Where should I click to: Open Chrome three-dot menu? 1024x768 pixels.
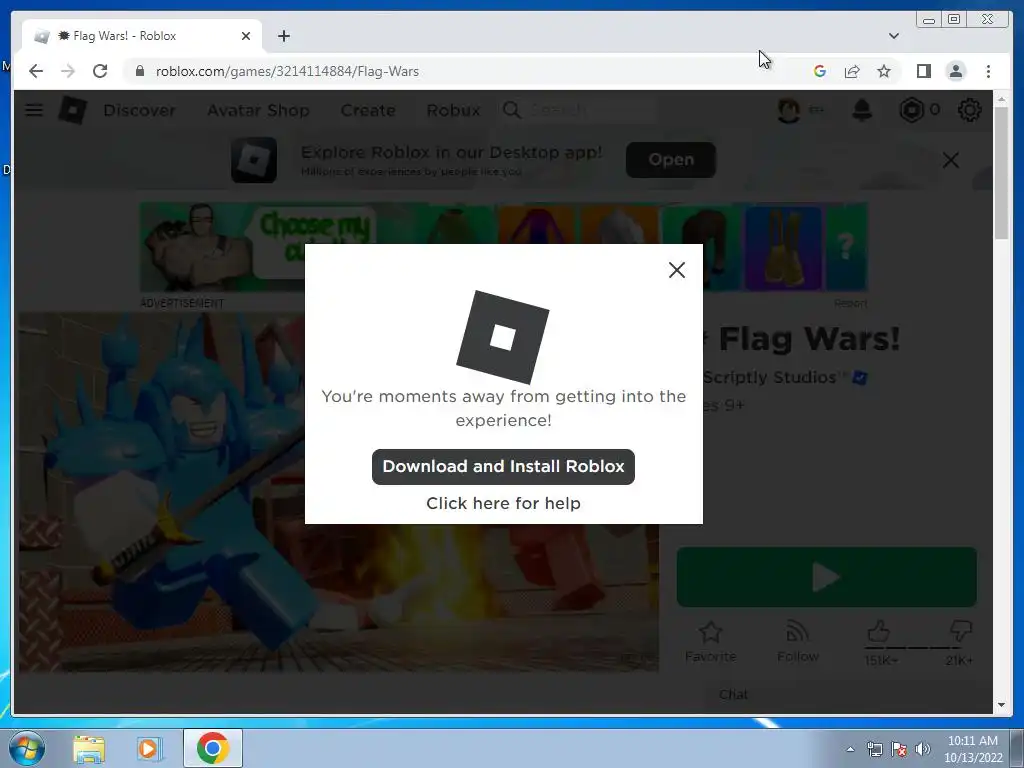point(988,71)
